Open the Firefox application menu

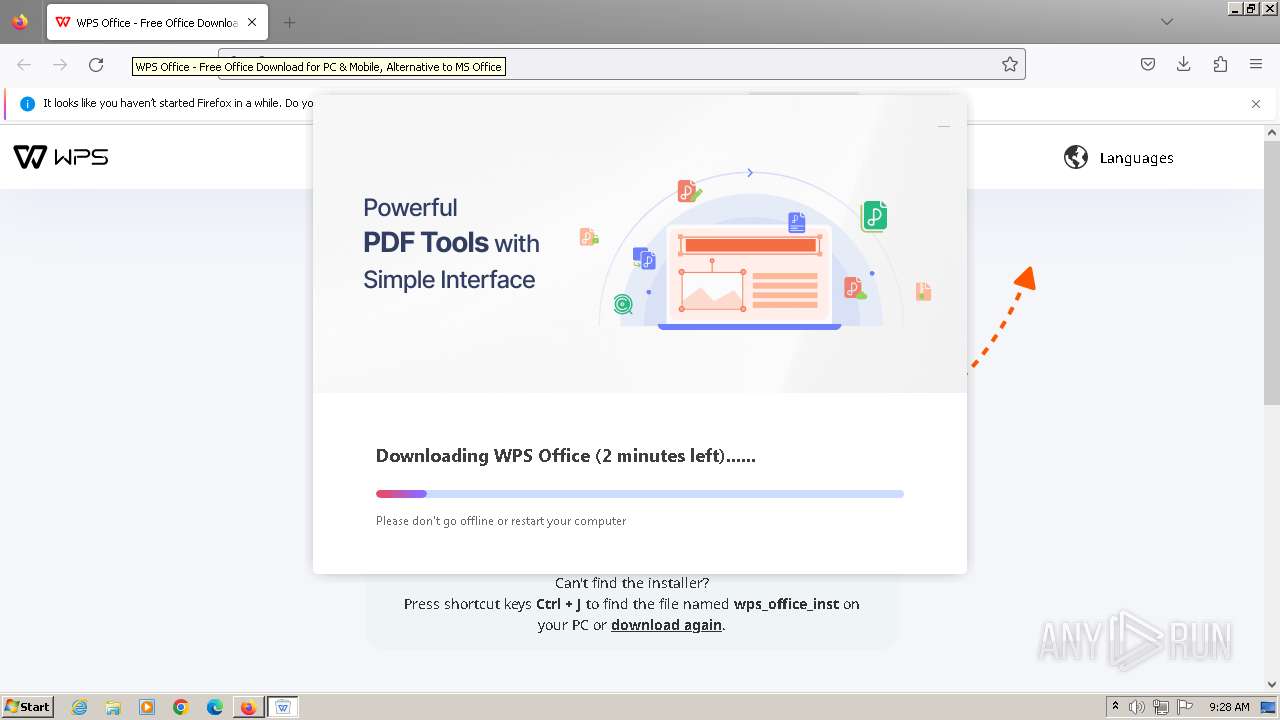[1256, 64]
